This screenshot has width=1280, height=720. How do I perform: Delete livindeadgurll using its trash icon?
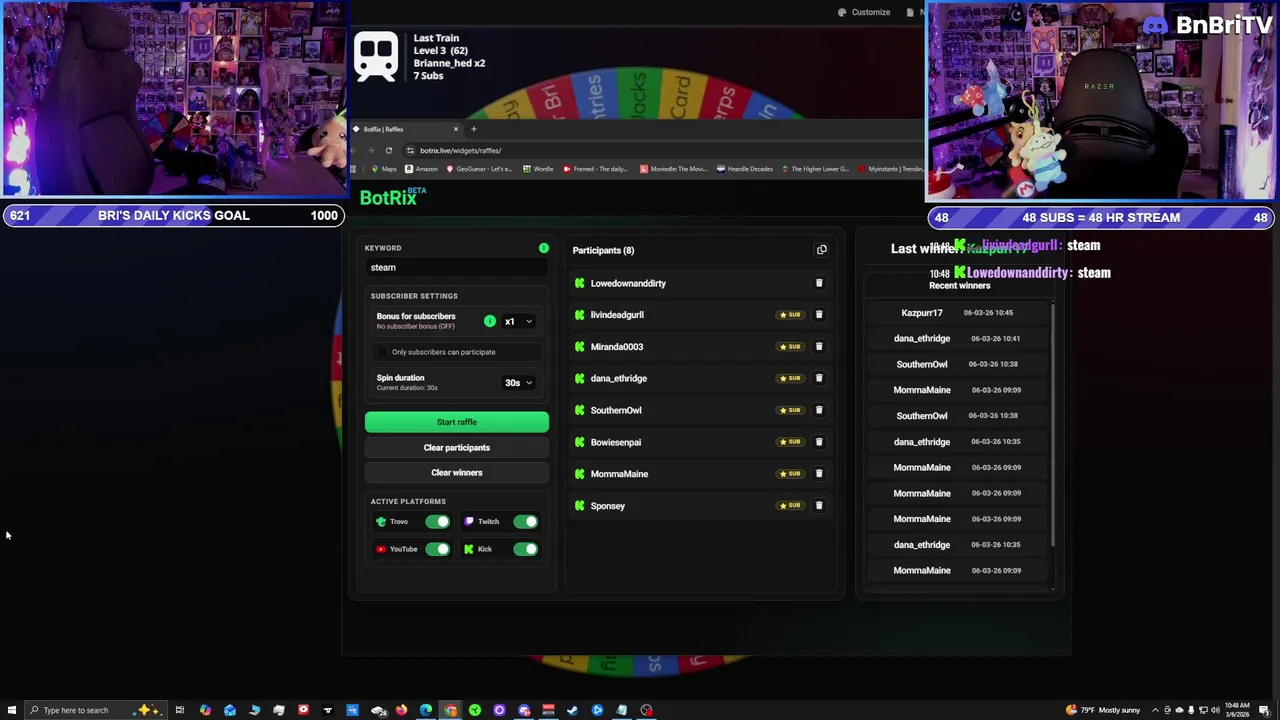click(x=819, y=315)
